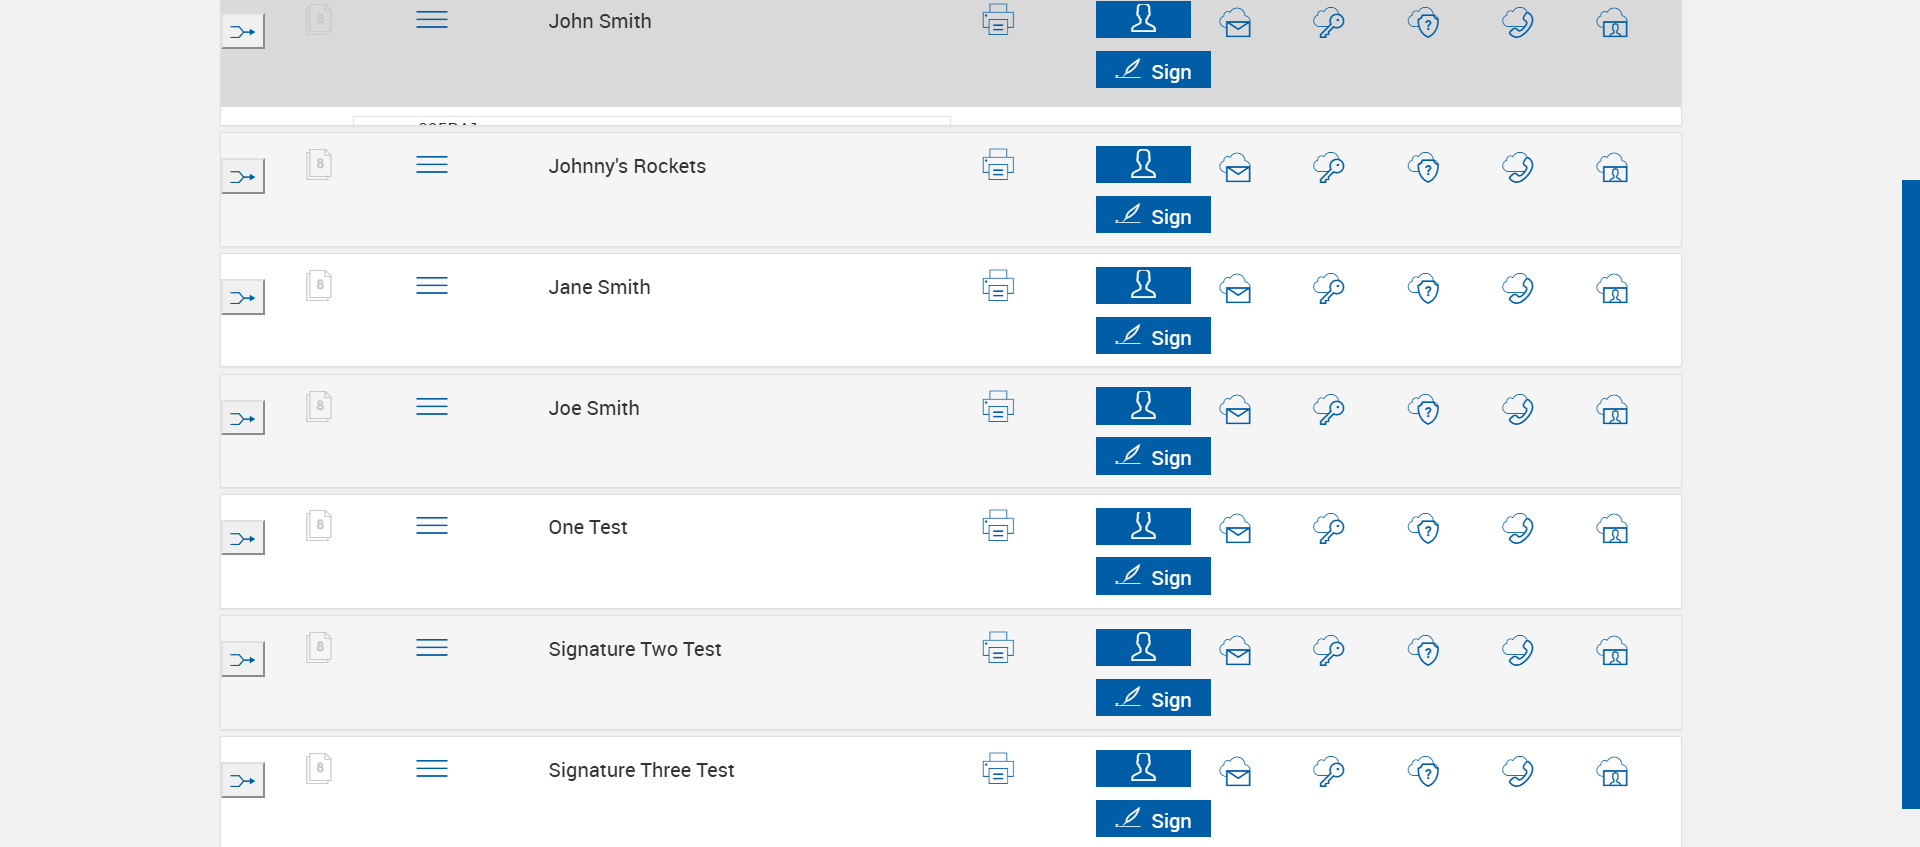Click cloud person-photo icon for Signature Three Test

click(x=1612, y=772)
